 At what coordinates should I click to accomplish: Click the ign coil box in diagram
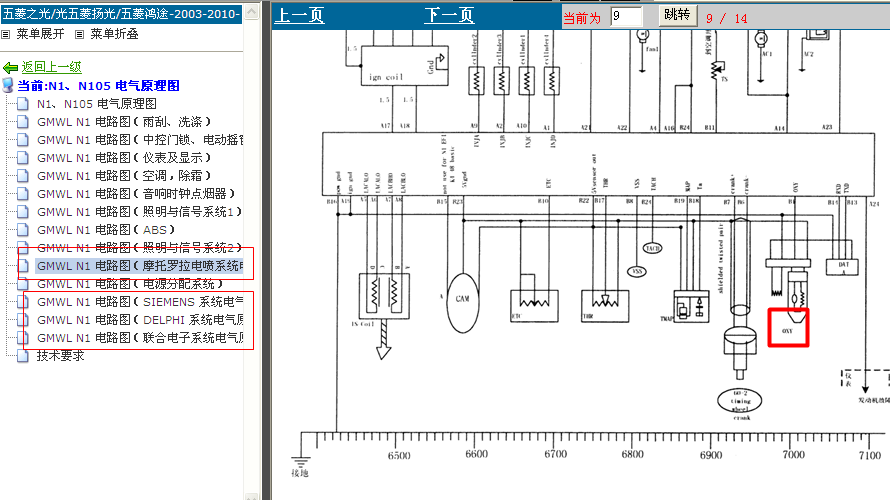pos(404,66)
